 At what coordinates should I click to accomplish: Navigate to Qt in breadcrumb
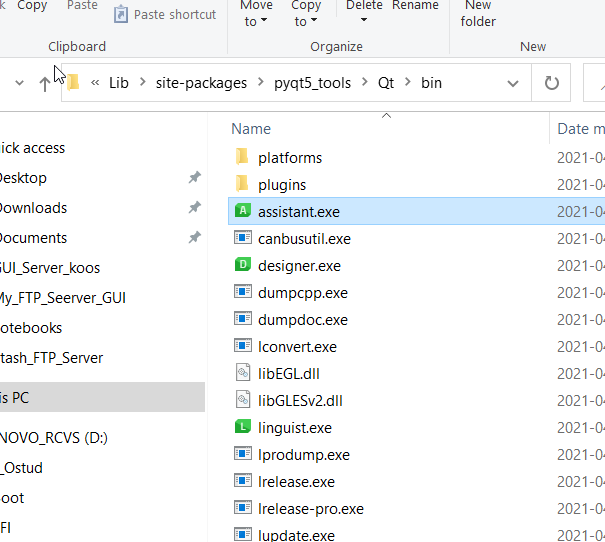pyautogui.click(x=386, y=83)
